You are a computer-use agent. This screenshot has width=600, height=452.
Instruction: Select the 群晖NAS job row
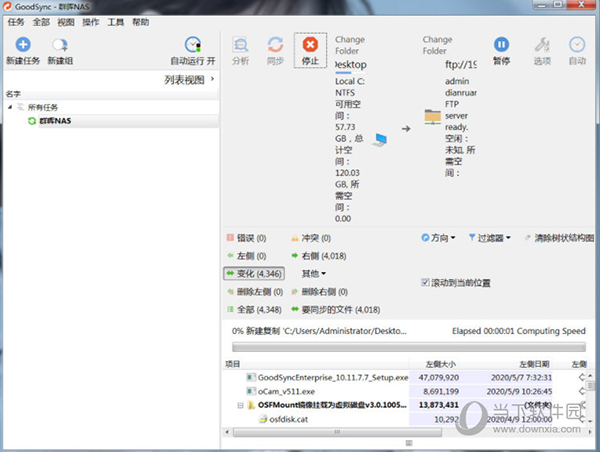click(x=128, y=121)
